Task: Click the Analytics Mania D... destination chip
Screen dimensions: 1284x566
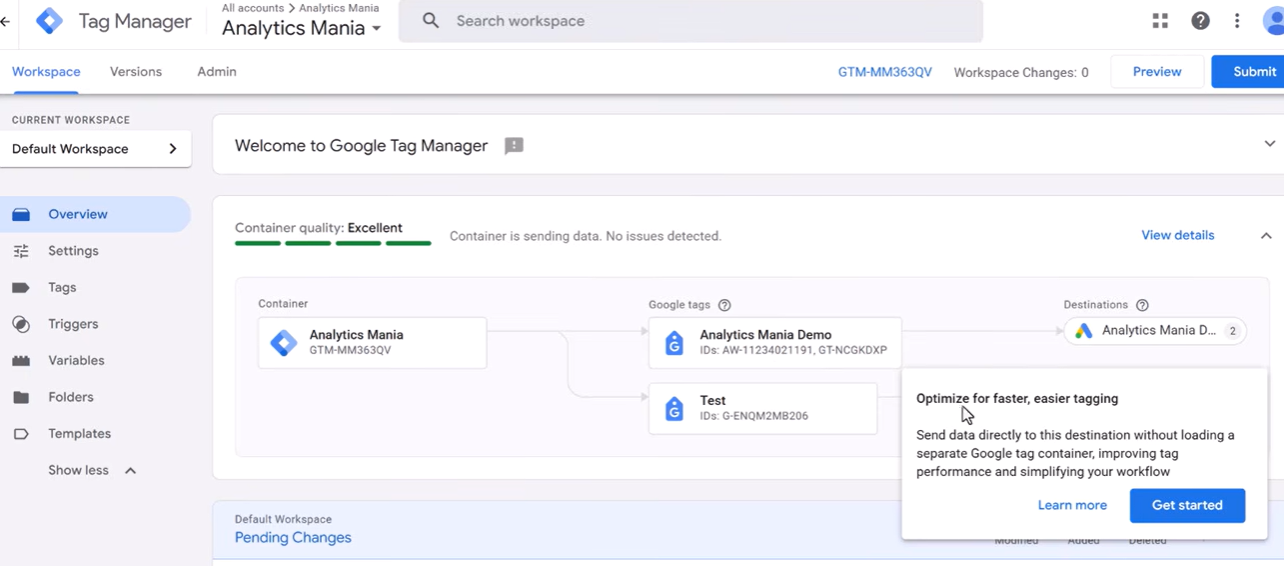Action: (1157, 331)
